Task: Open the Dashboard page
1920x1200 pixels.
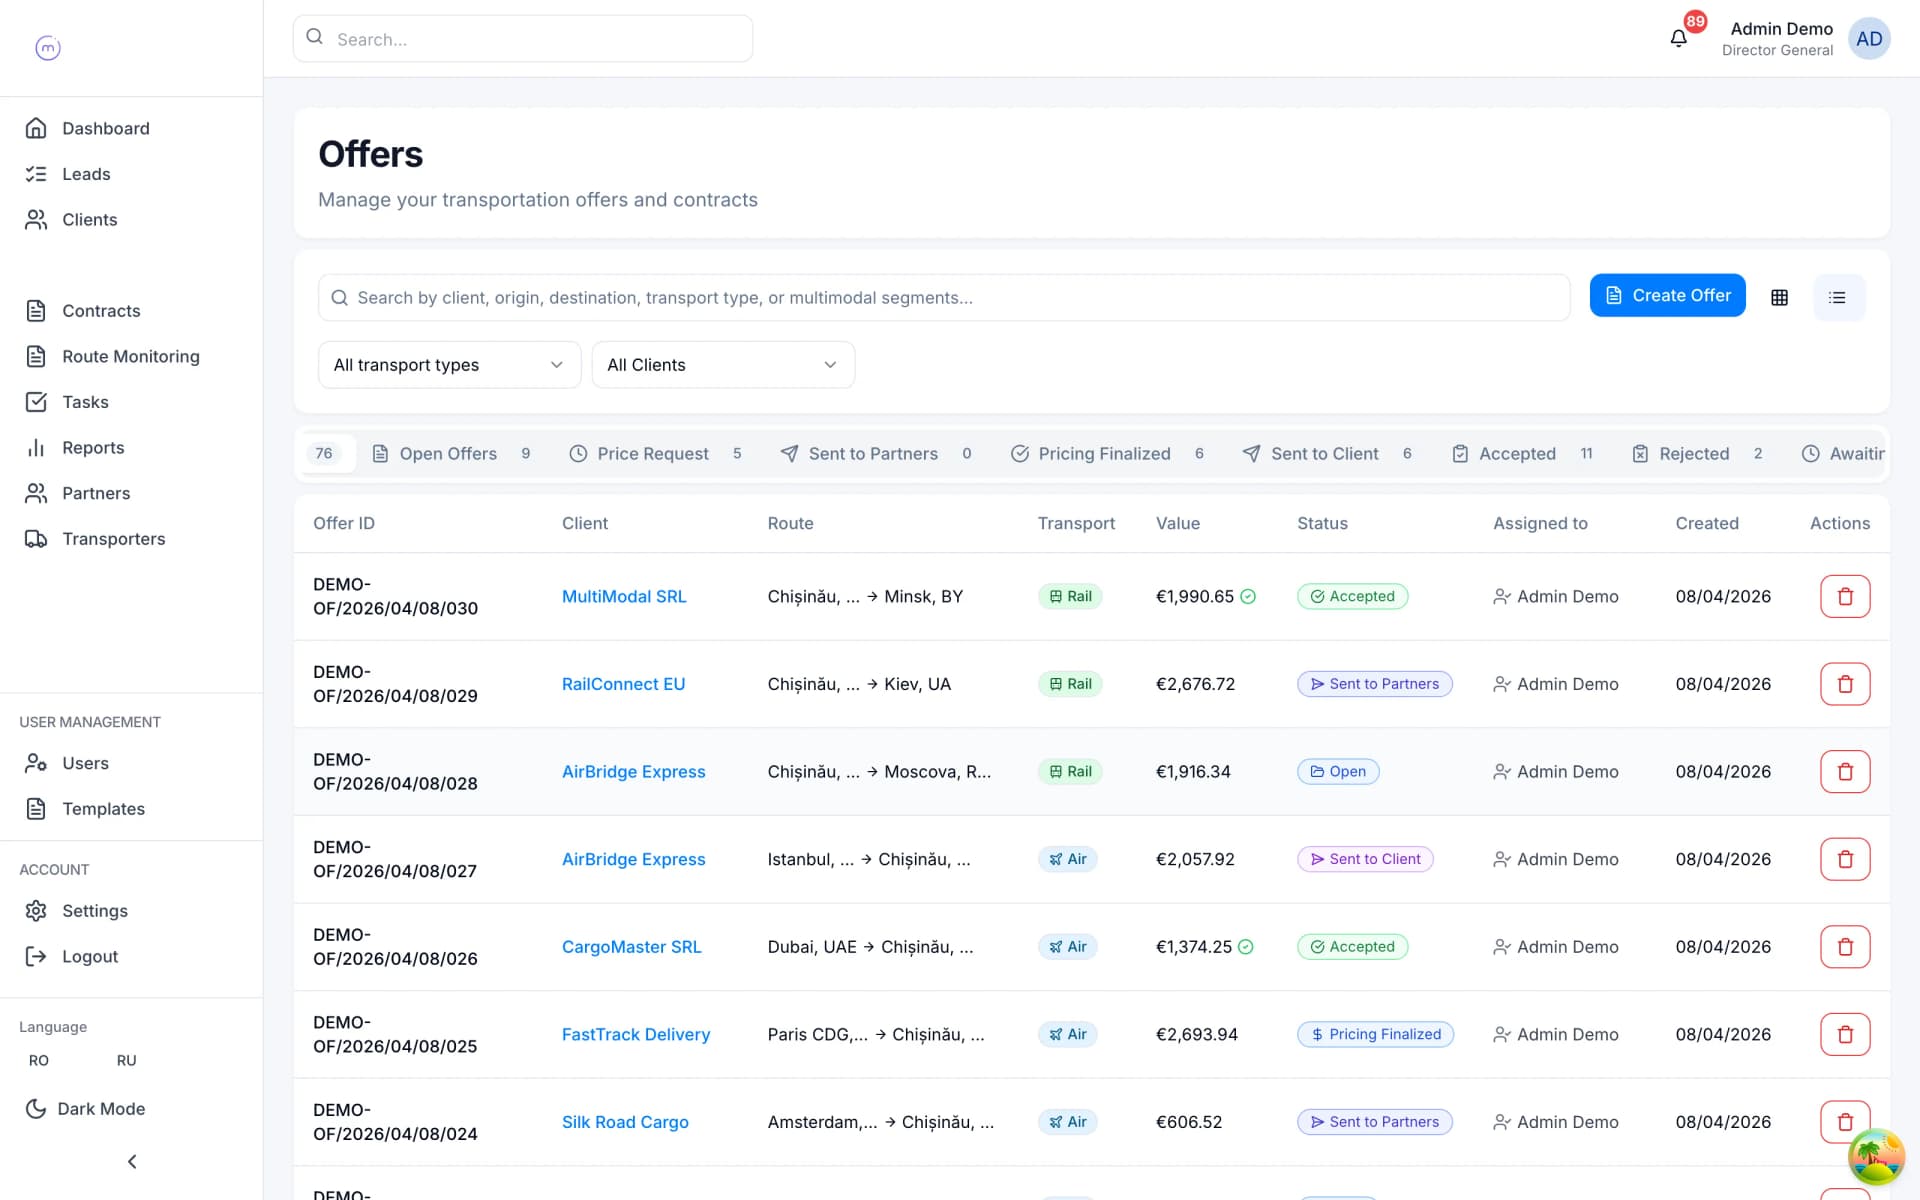Action: (x=131, y=129)
